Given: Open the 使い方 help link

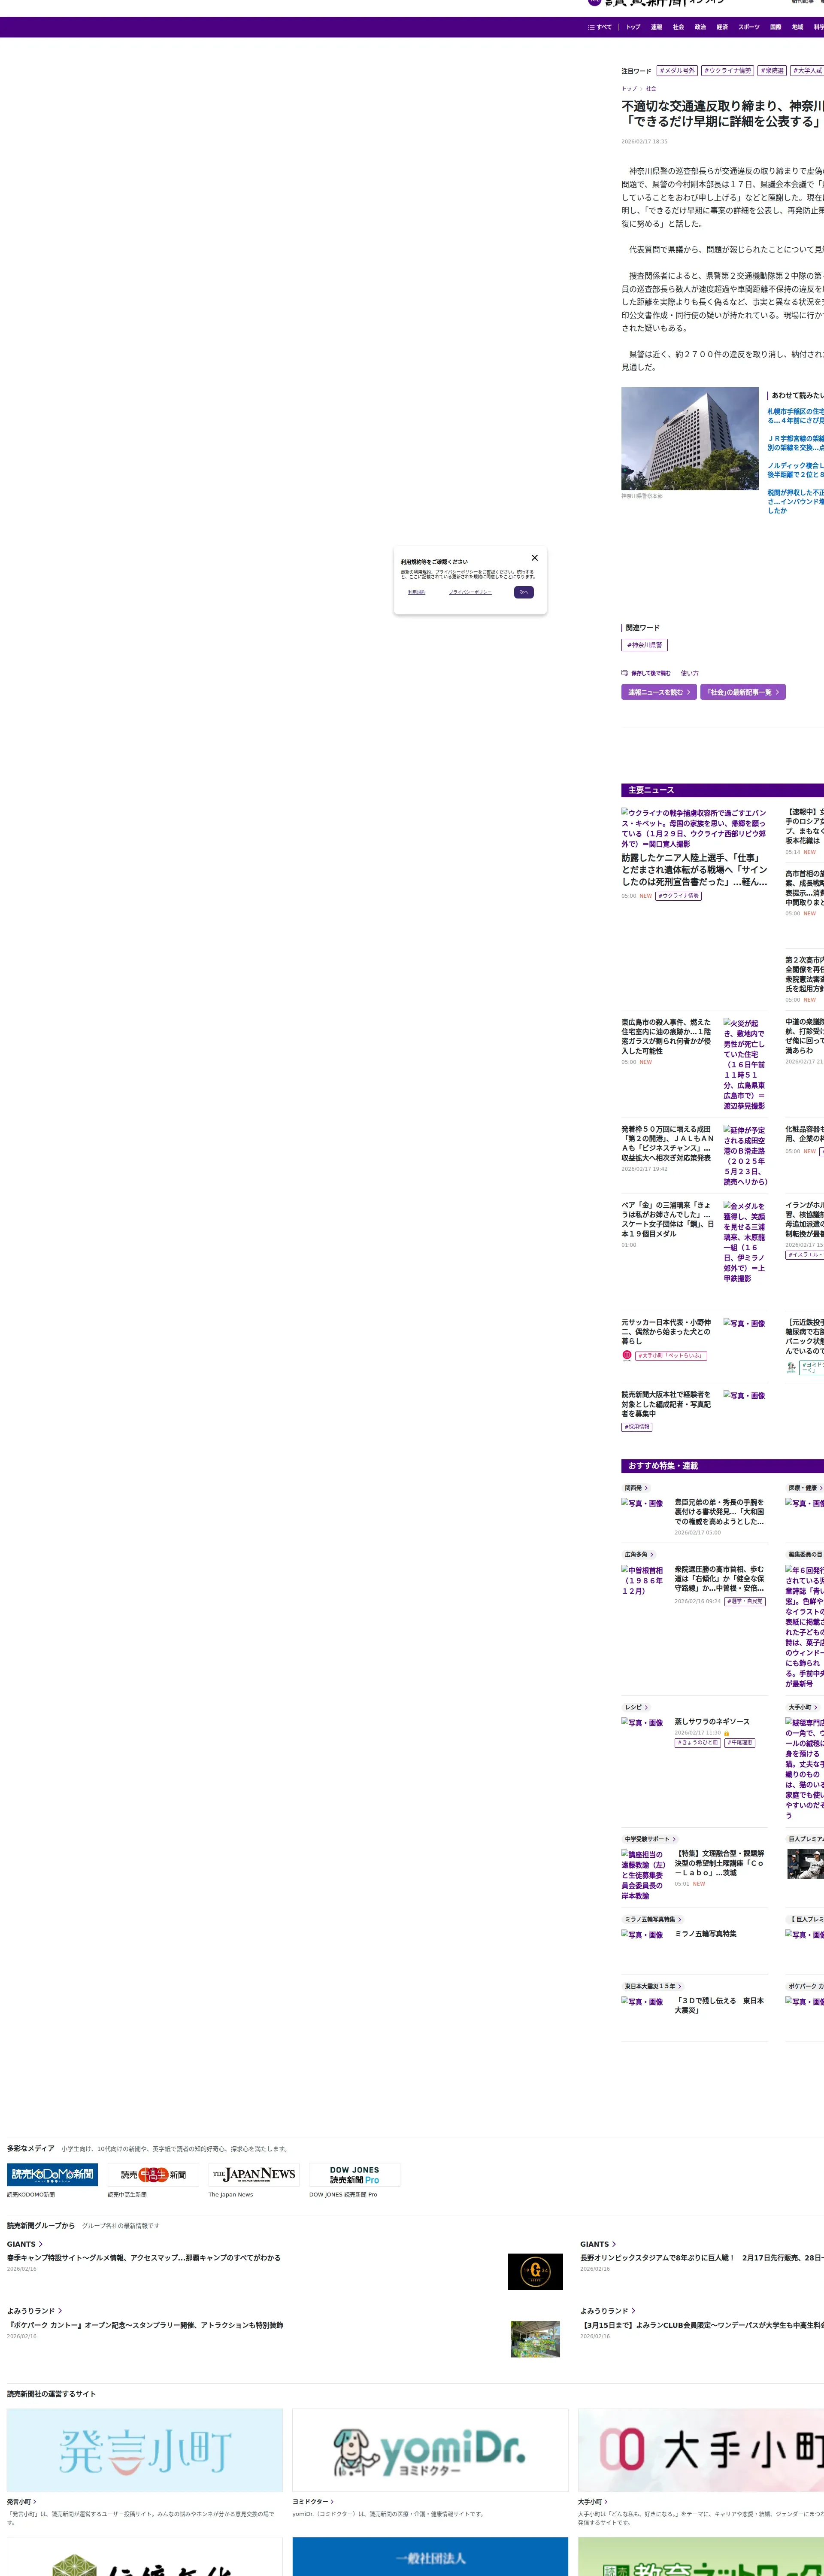Looking at the screenshot, I should [690, 673].
